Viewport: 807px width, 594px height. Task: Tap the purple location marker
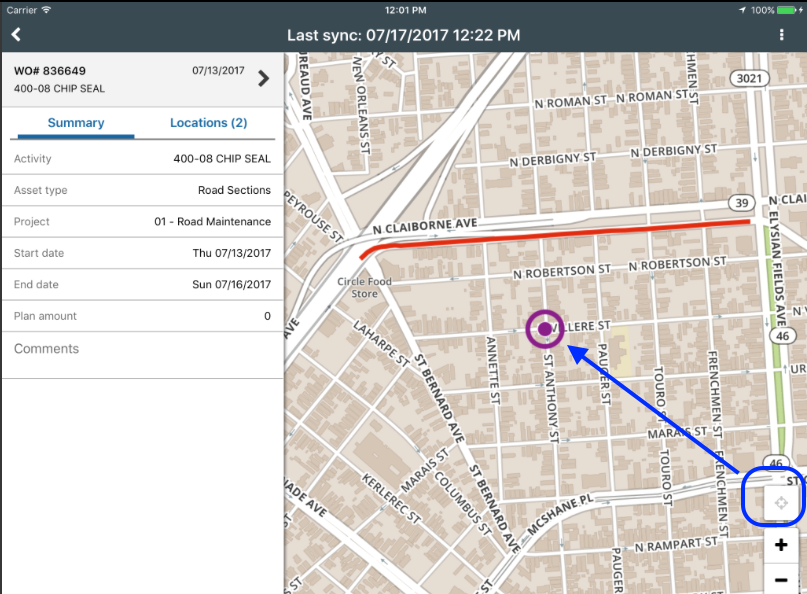[x=545, y=328]
